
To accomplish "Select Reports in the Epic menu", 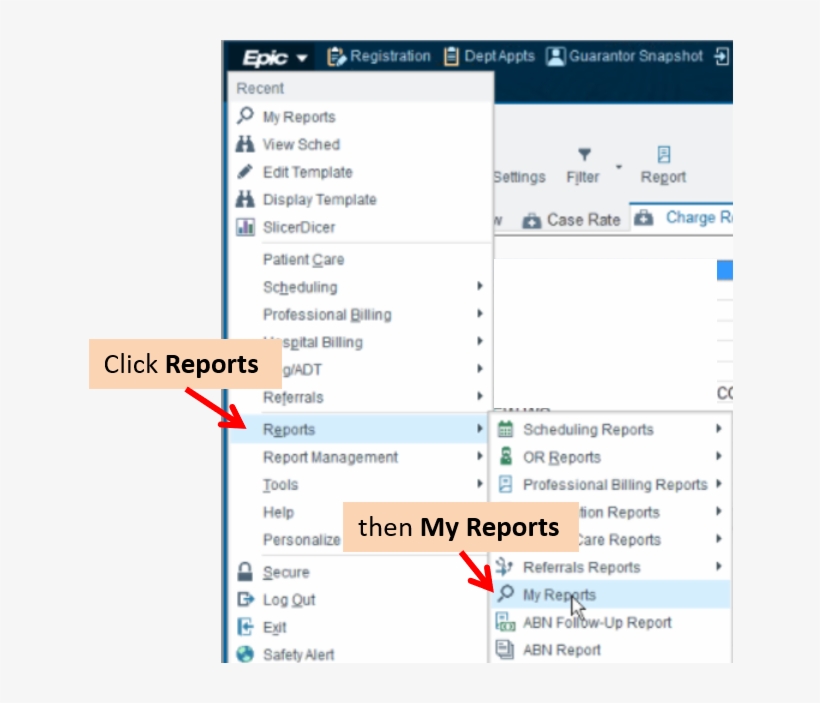I will (359, 429).
